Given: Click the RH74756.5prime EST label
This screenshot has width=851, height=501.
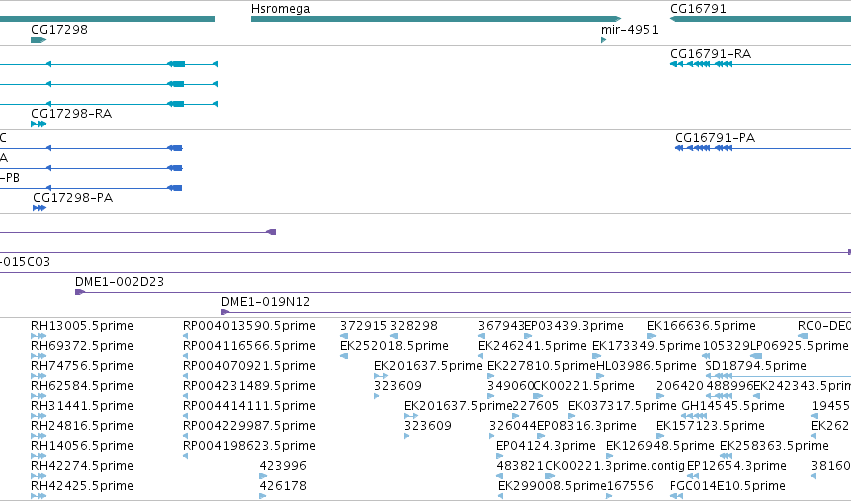Looking at the screenshot, I should tap(82, 366).
